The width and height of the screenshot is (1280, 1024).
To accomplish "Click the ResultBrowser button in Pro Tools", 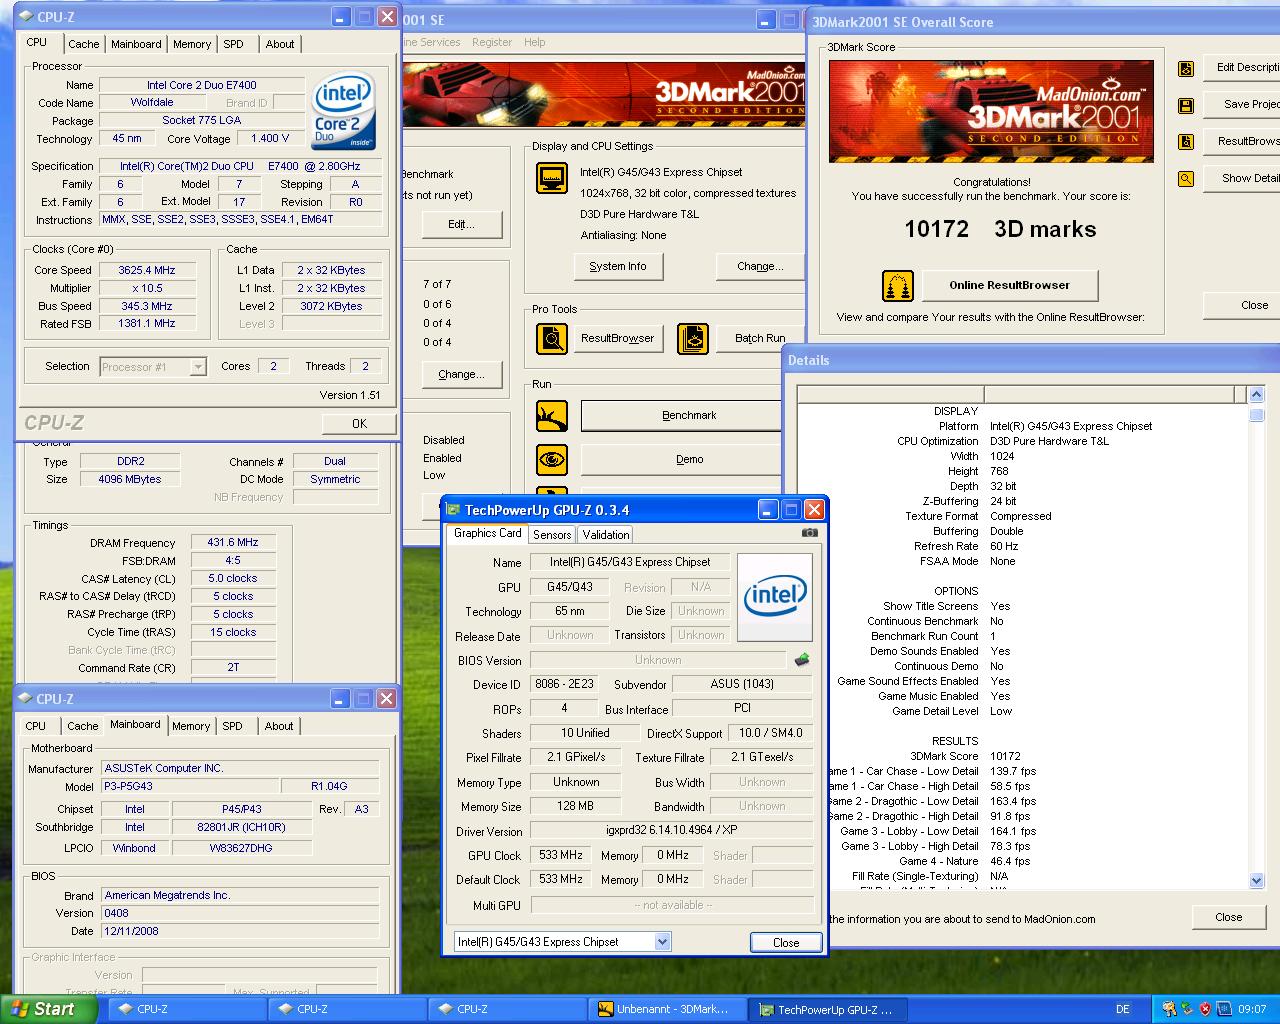I will click(617, 339).
